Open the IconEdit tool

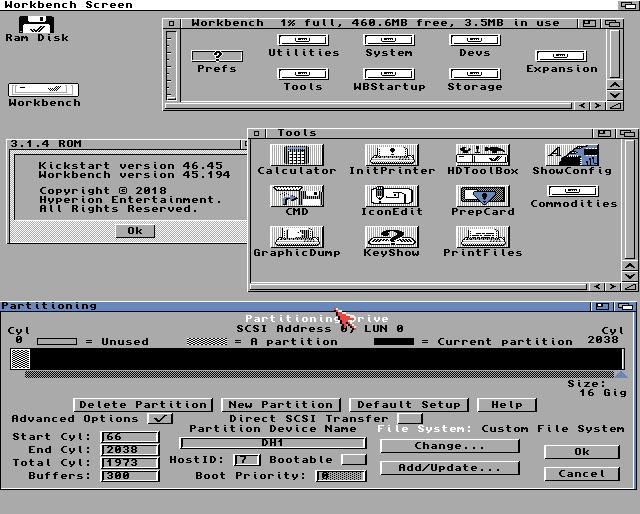(391, 196)
